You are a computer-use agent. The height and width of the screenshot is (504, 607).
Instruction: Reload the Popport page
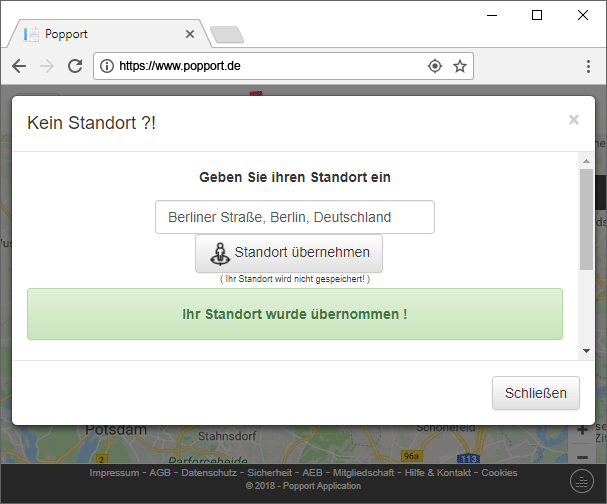(x=75, y=66)
